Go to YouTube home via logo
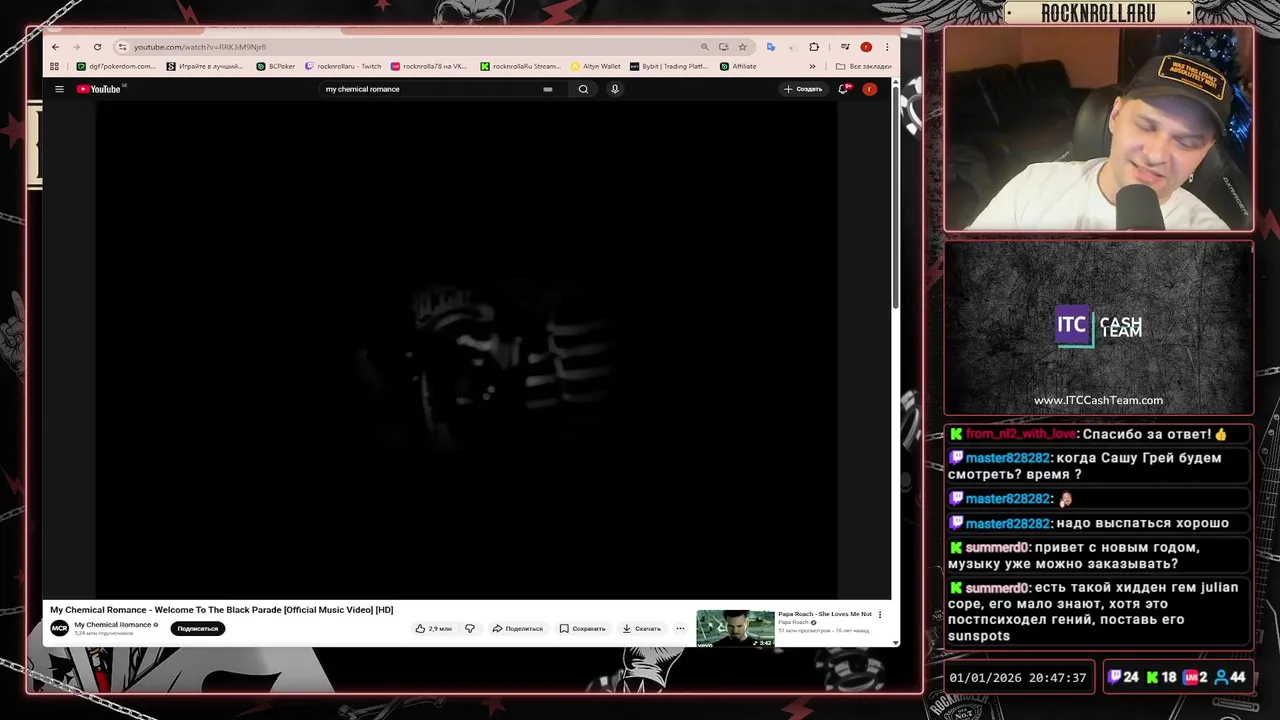 99,89
